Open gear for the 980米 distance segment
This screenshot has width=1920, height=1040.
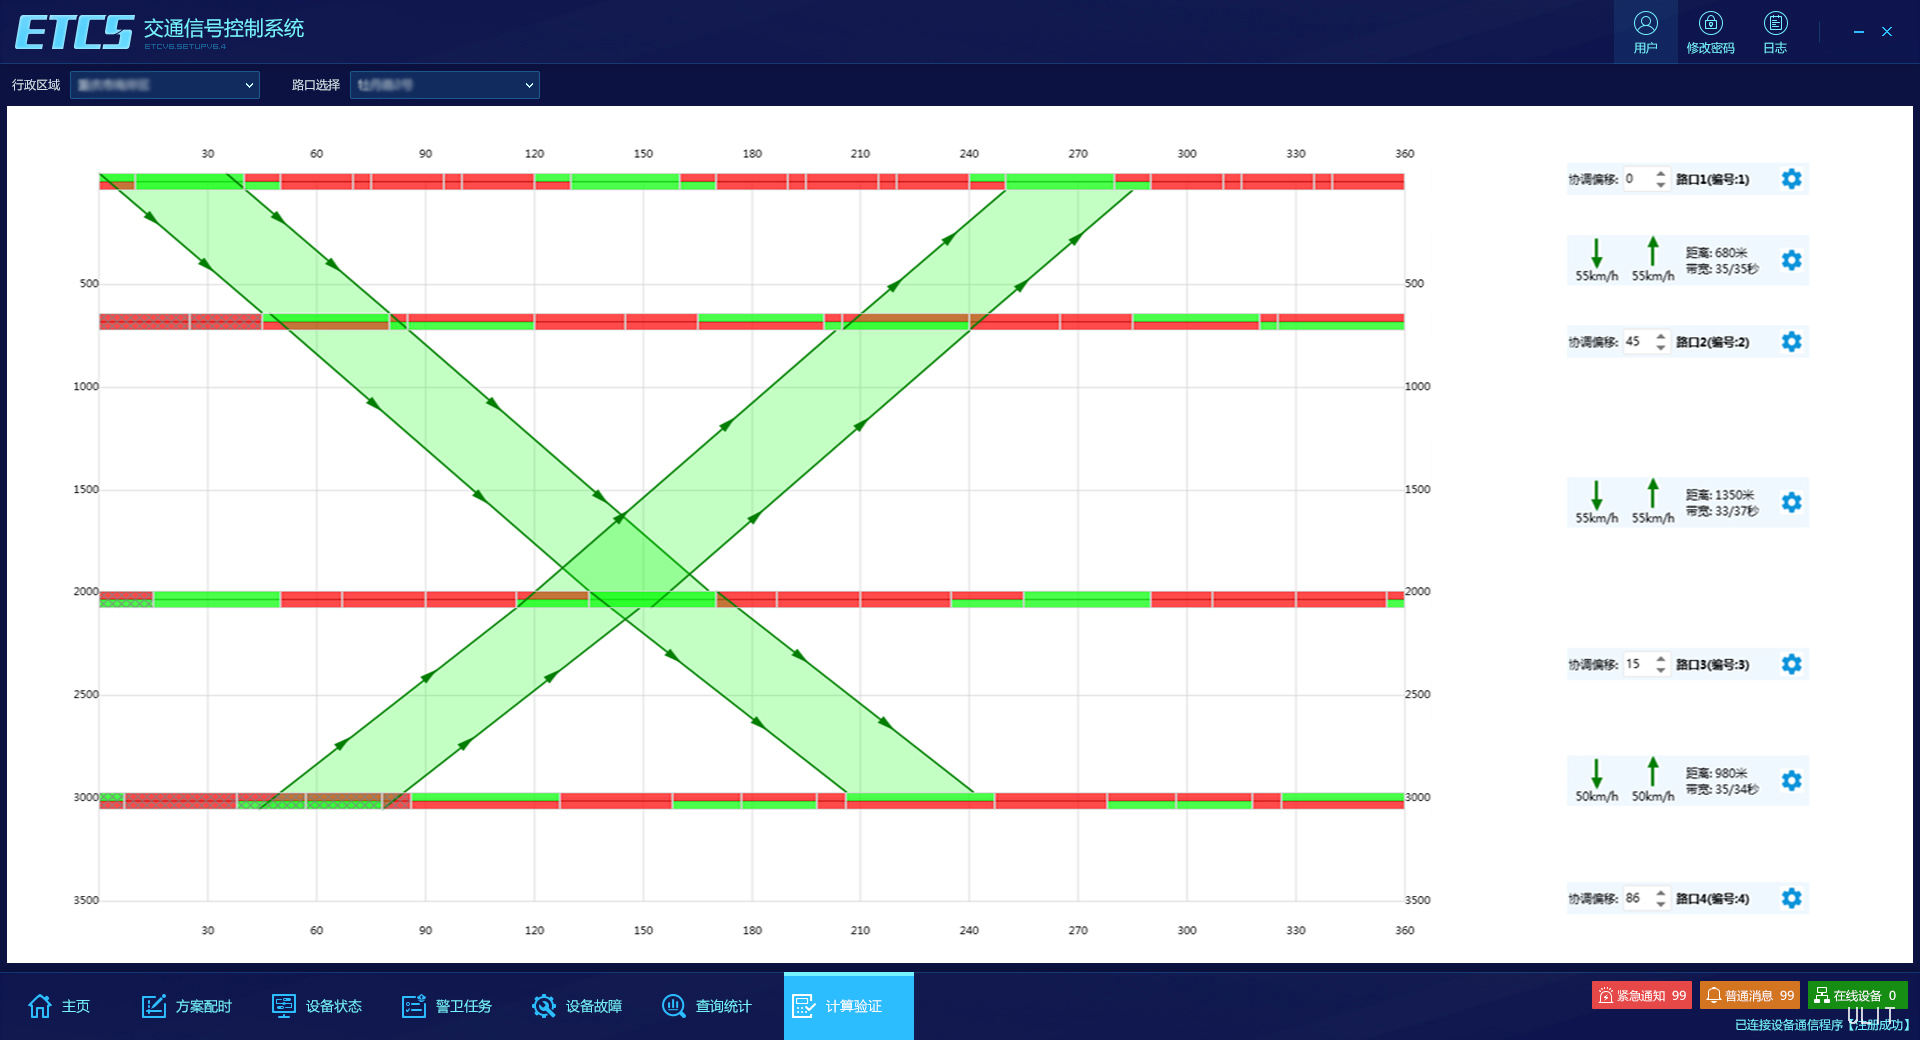point(1791,780)
